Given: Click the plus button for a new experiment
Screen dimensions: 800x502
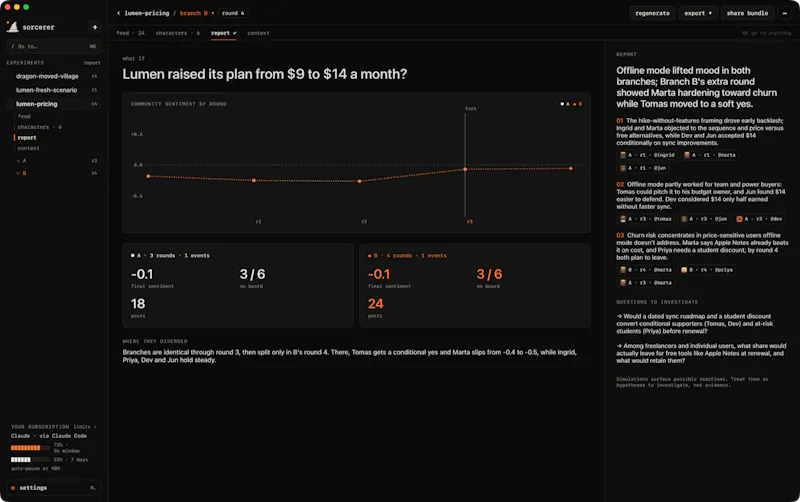Looking at the screenshot, I should (95, 27).
